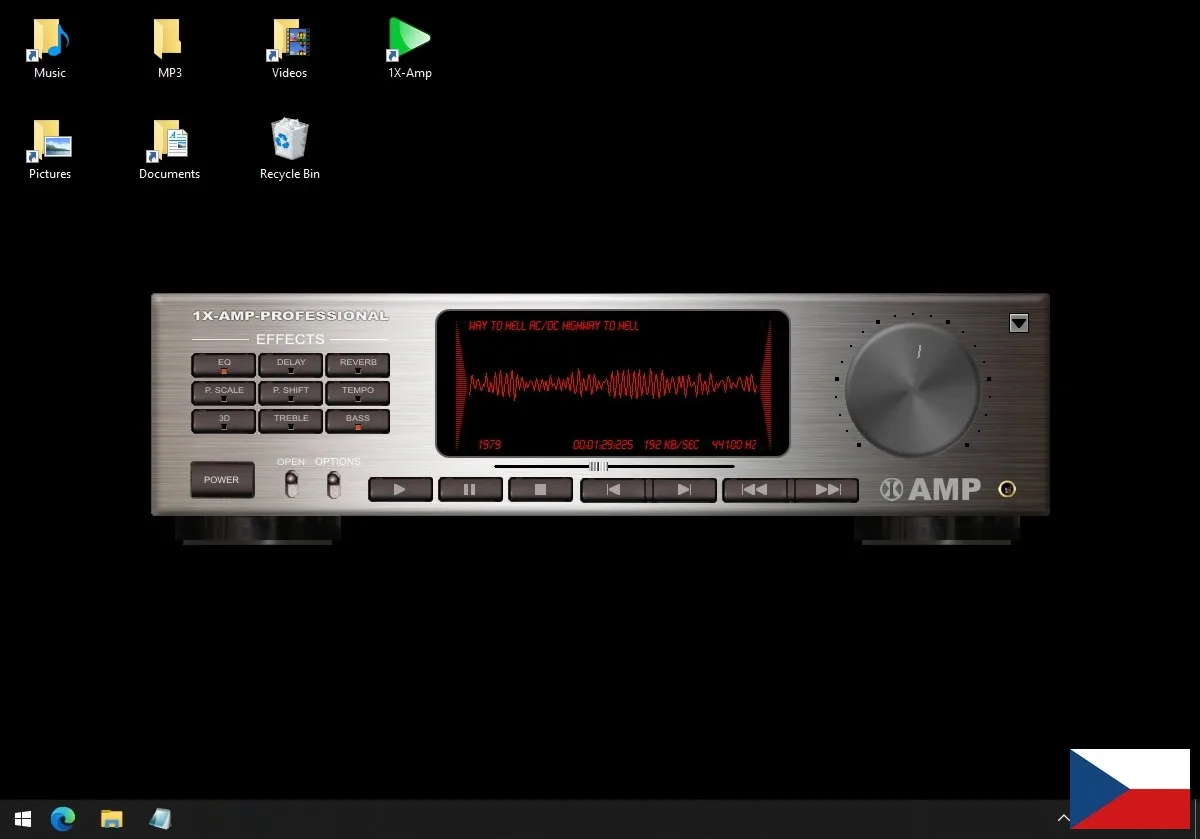Enable the Reverb effect
Screen dimensions: 1200x839
pyautogui.click(x=358, y=365)
